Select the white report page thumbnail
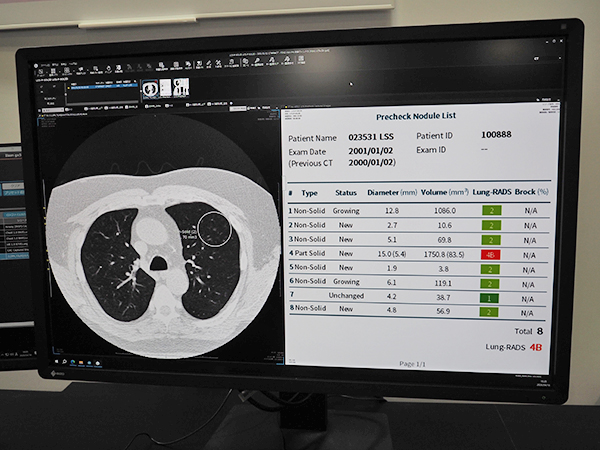Viewport: 600px width, 450px height. tap(165, 88)
